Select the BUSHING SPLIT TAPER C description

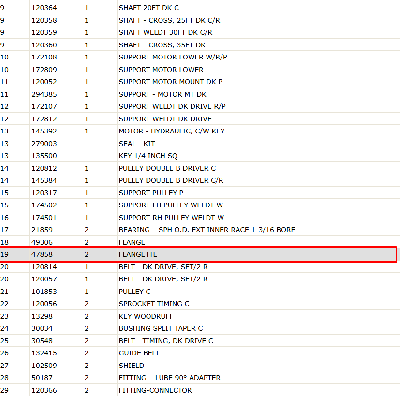(161, 328)
